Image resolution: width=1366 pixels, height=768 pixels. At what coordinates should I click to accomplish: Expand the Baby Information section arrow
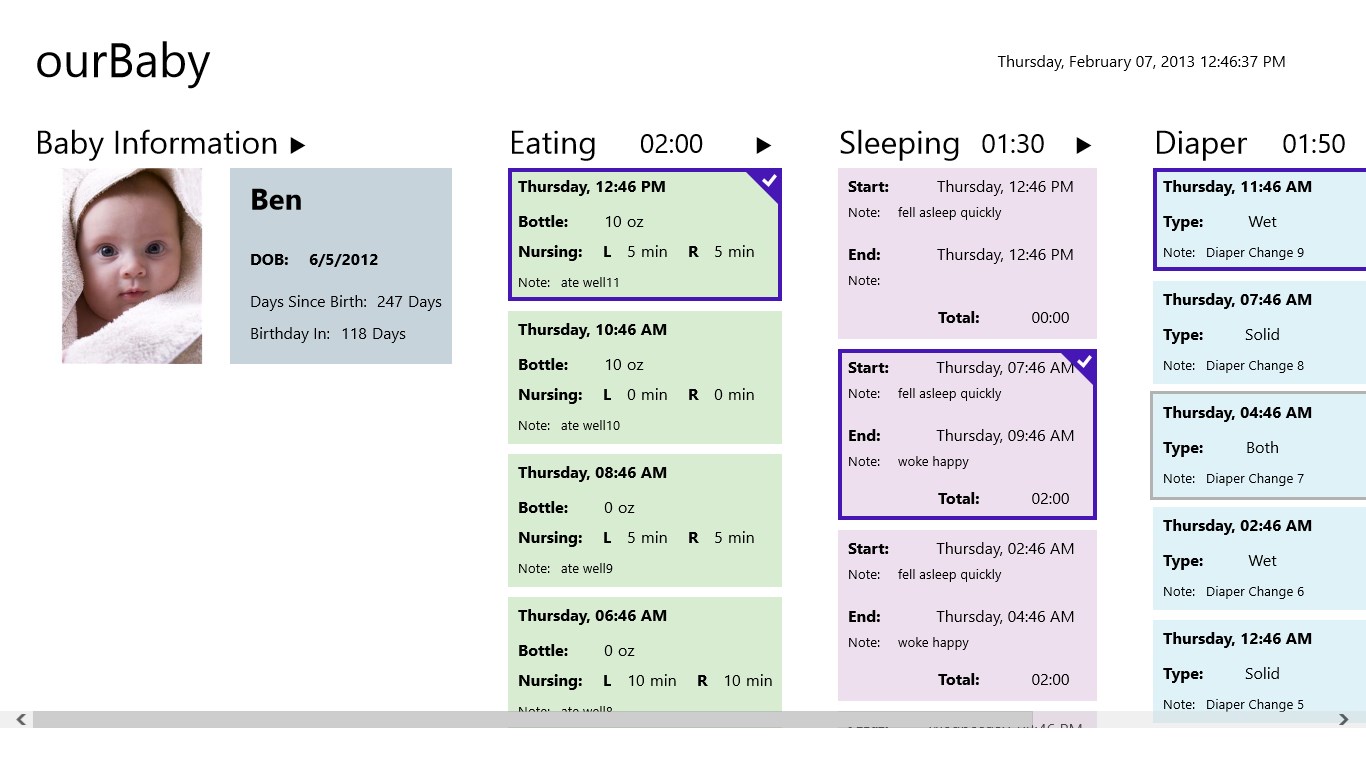[297, 145]
